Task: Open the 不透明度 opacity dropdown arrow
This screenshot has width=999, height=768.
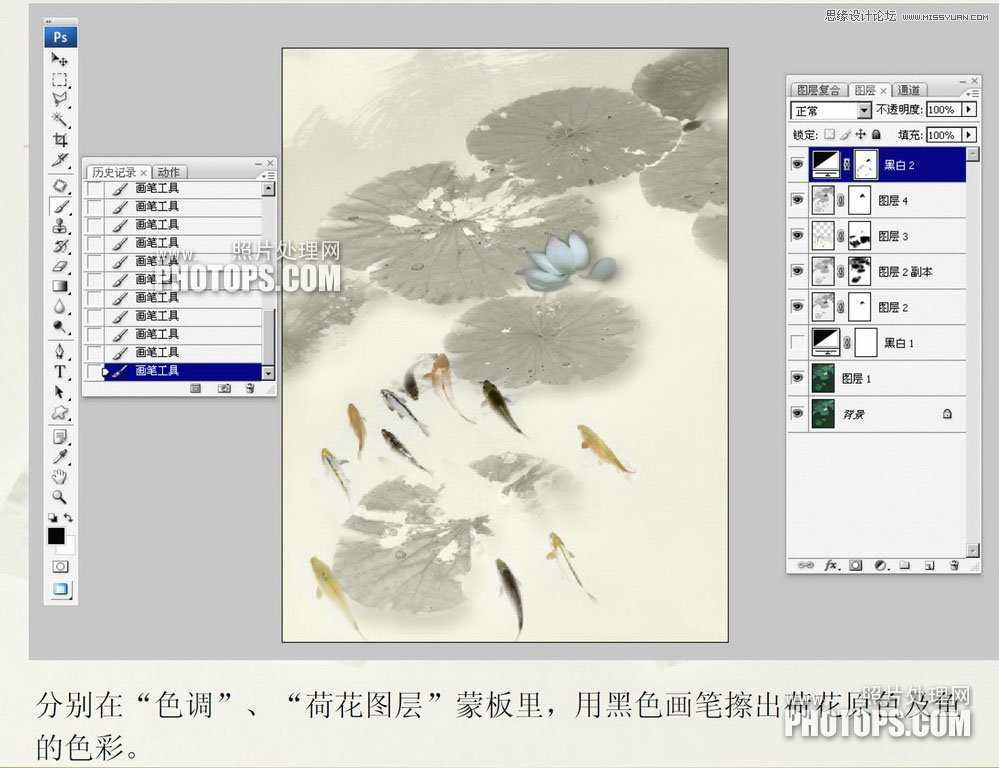Action: point(968,110)
